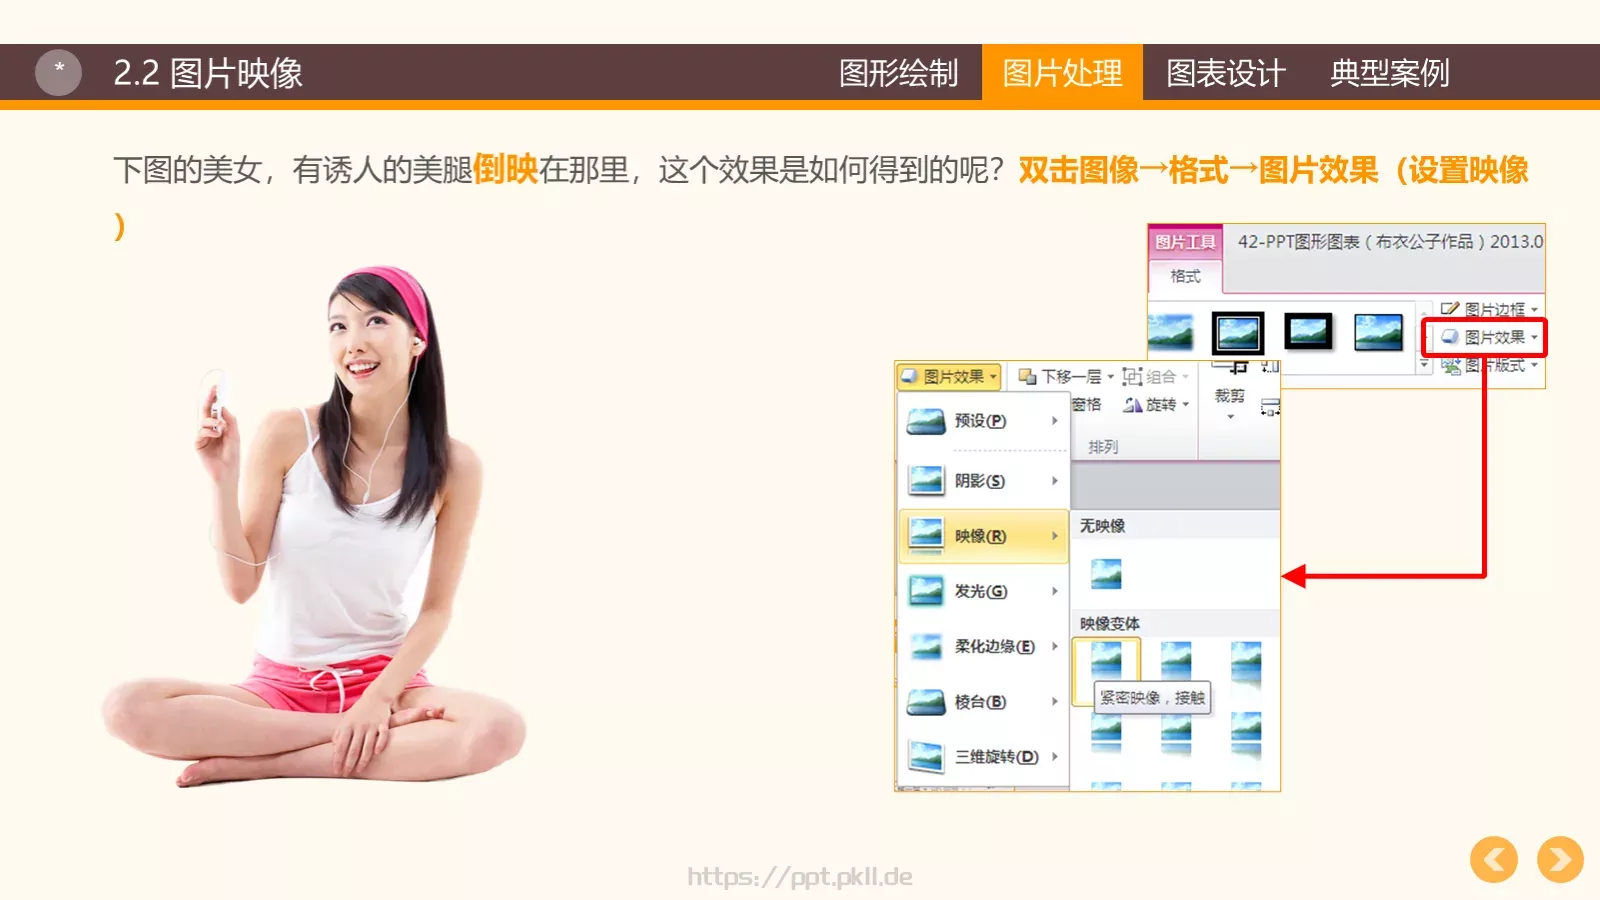
Task: Pick second reflection variant in second row
Action: point(1176,733)
